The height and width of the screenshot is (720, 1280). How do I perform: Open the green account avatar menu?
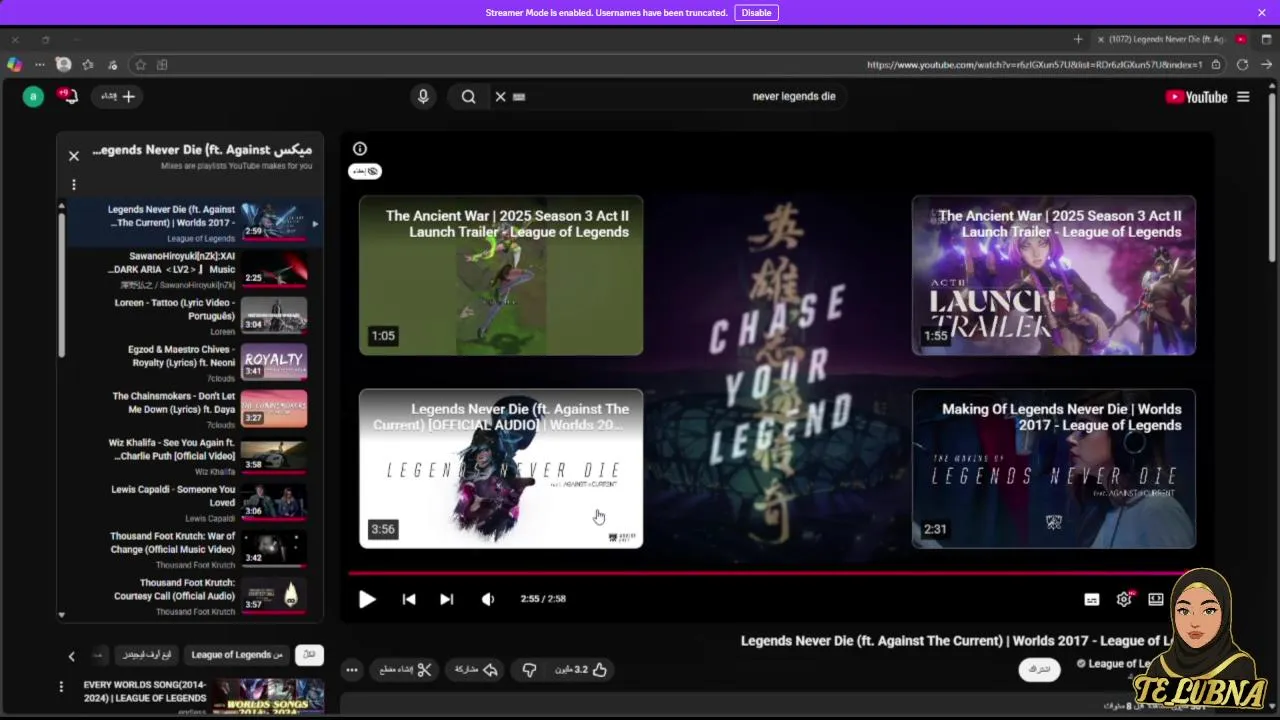pos(33,97)
